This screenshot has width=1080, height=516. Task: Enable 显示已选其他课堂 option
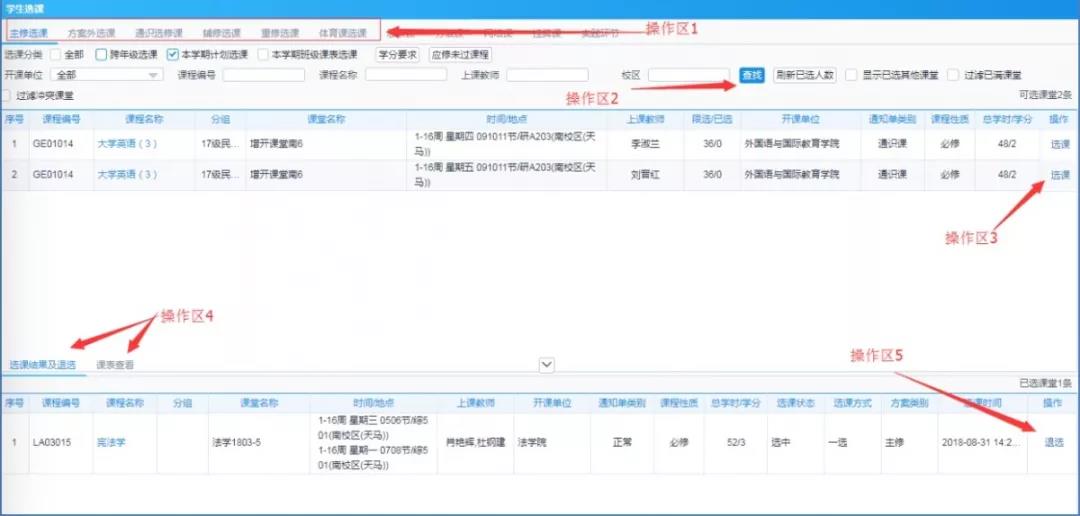pos(851,75)
